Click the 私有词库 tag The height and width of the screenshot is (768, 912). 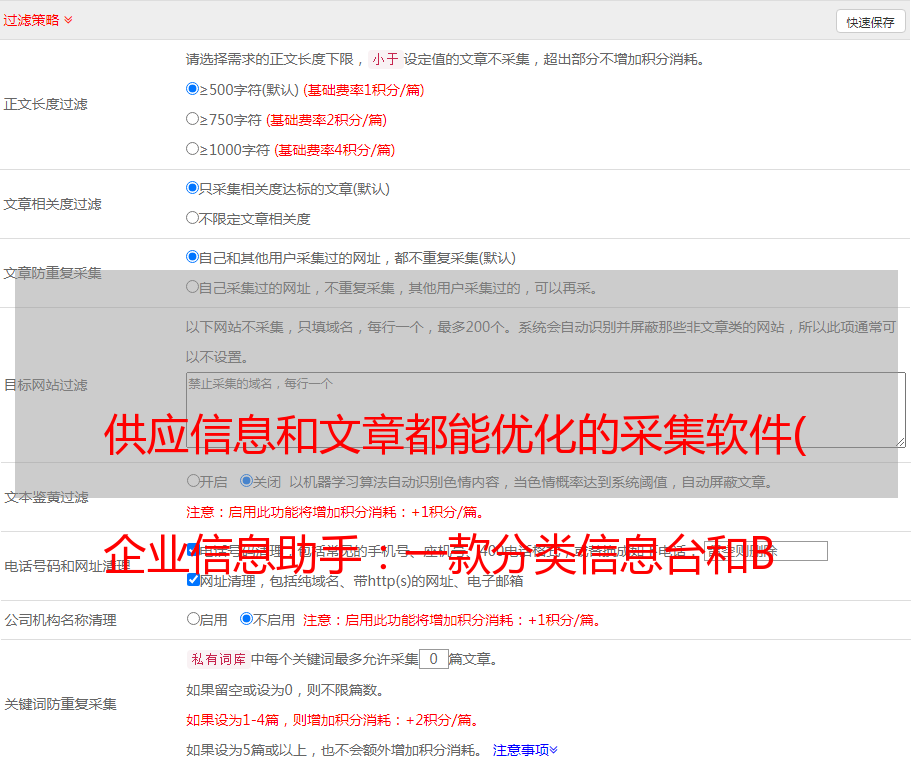[219, 659]
